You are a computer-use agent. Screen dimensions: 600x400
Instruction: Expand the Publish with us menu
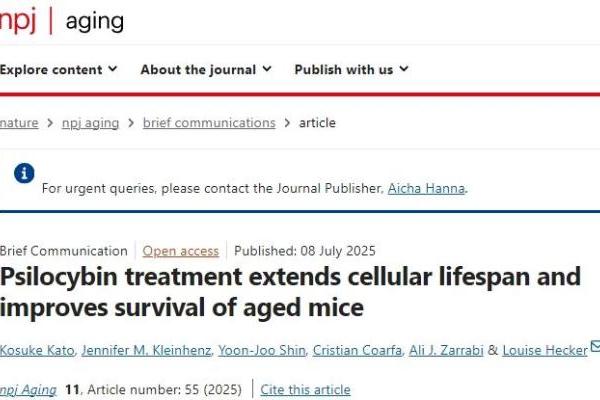click(x=350, y=70)
